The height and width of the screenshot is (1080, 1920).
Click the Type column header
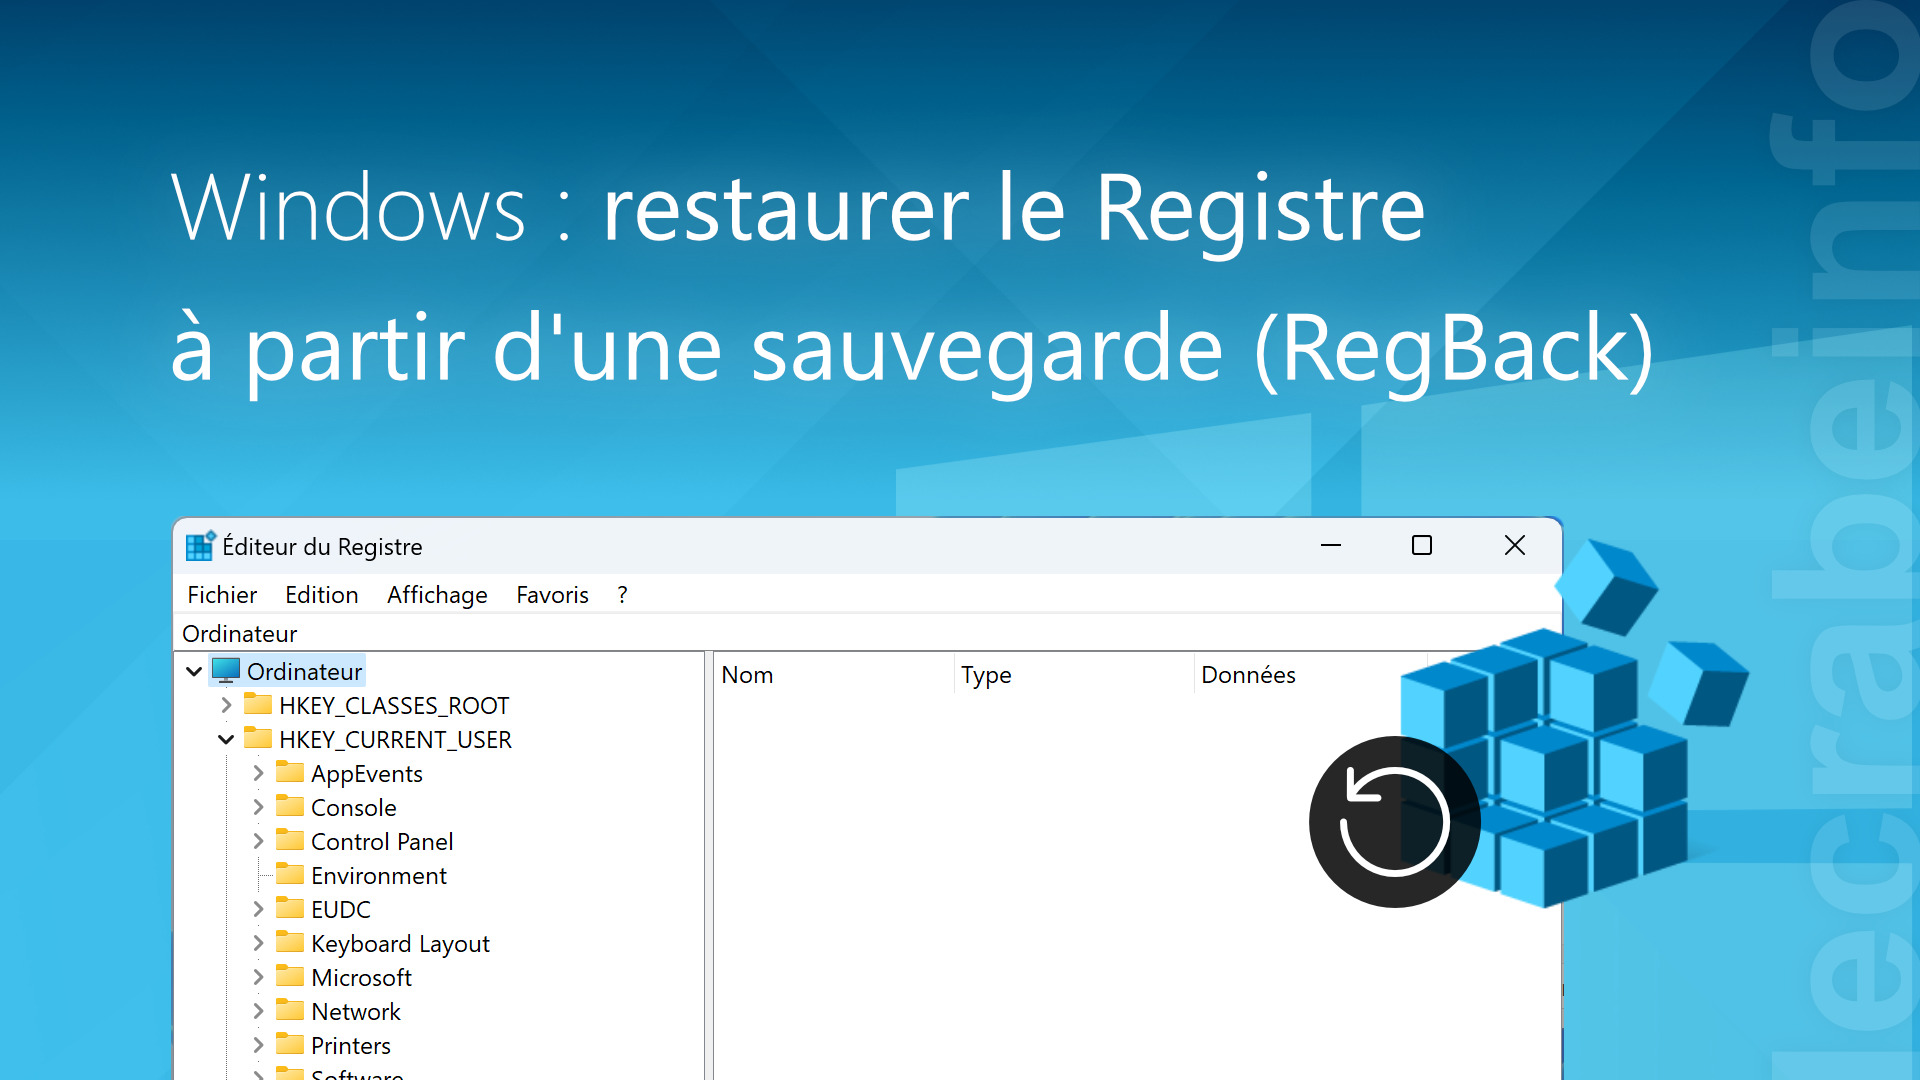1073,675
